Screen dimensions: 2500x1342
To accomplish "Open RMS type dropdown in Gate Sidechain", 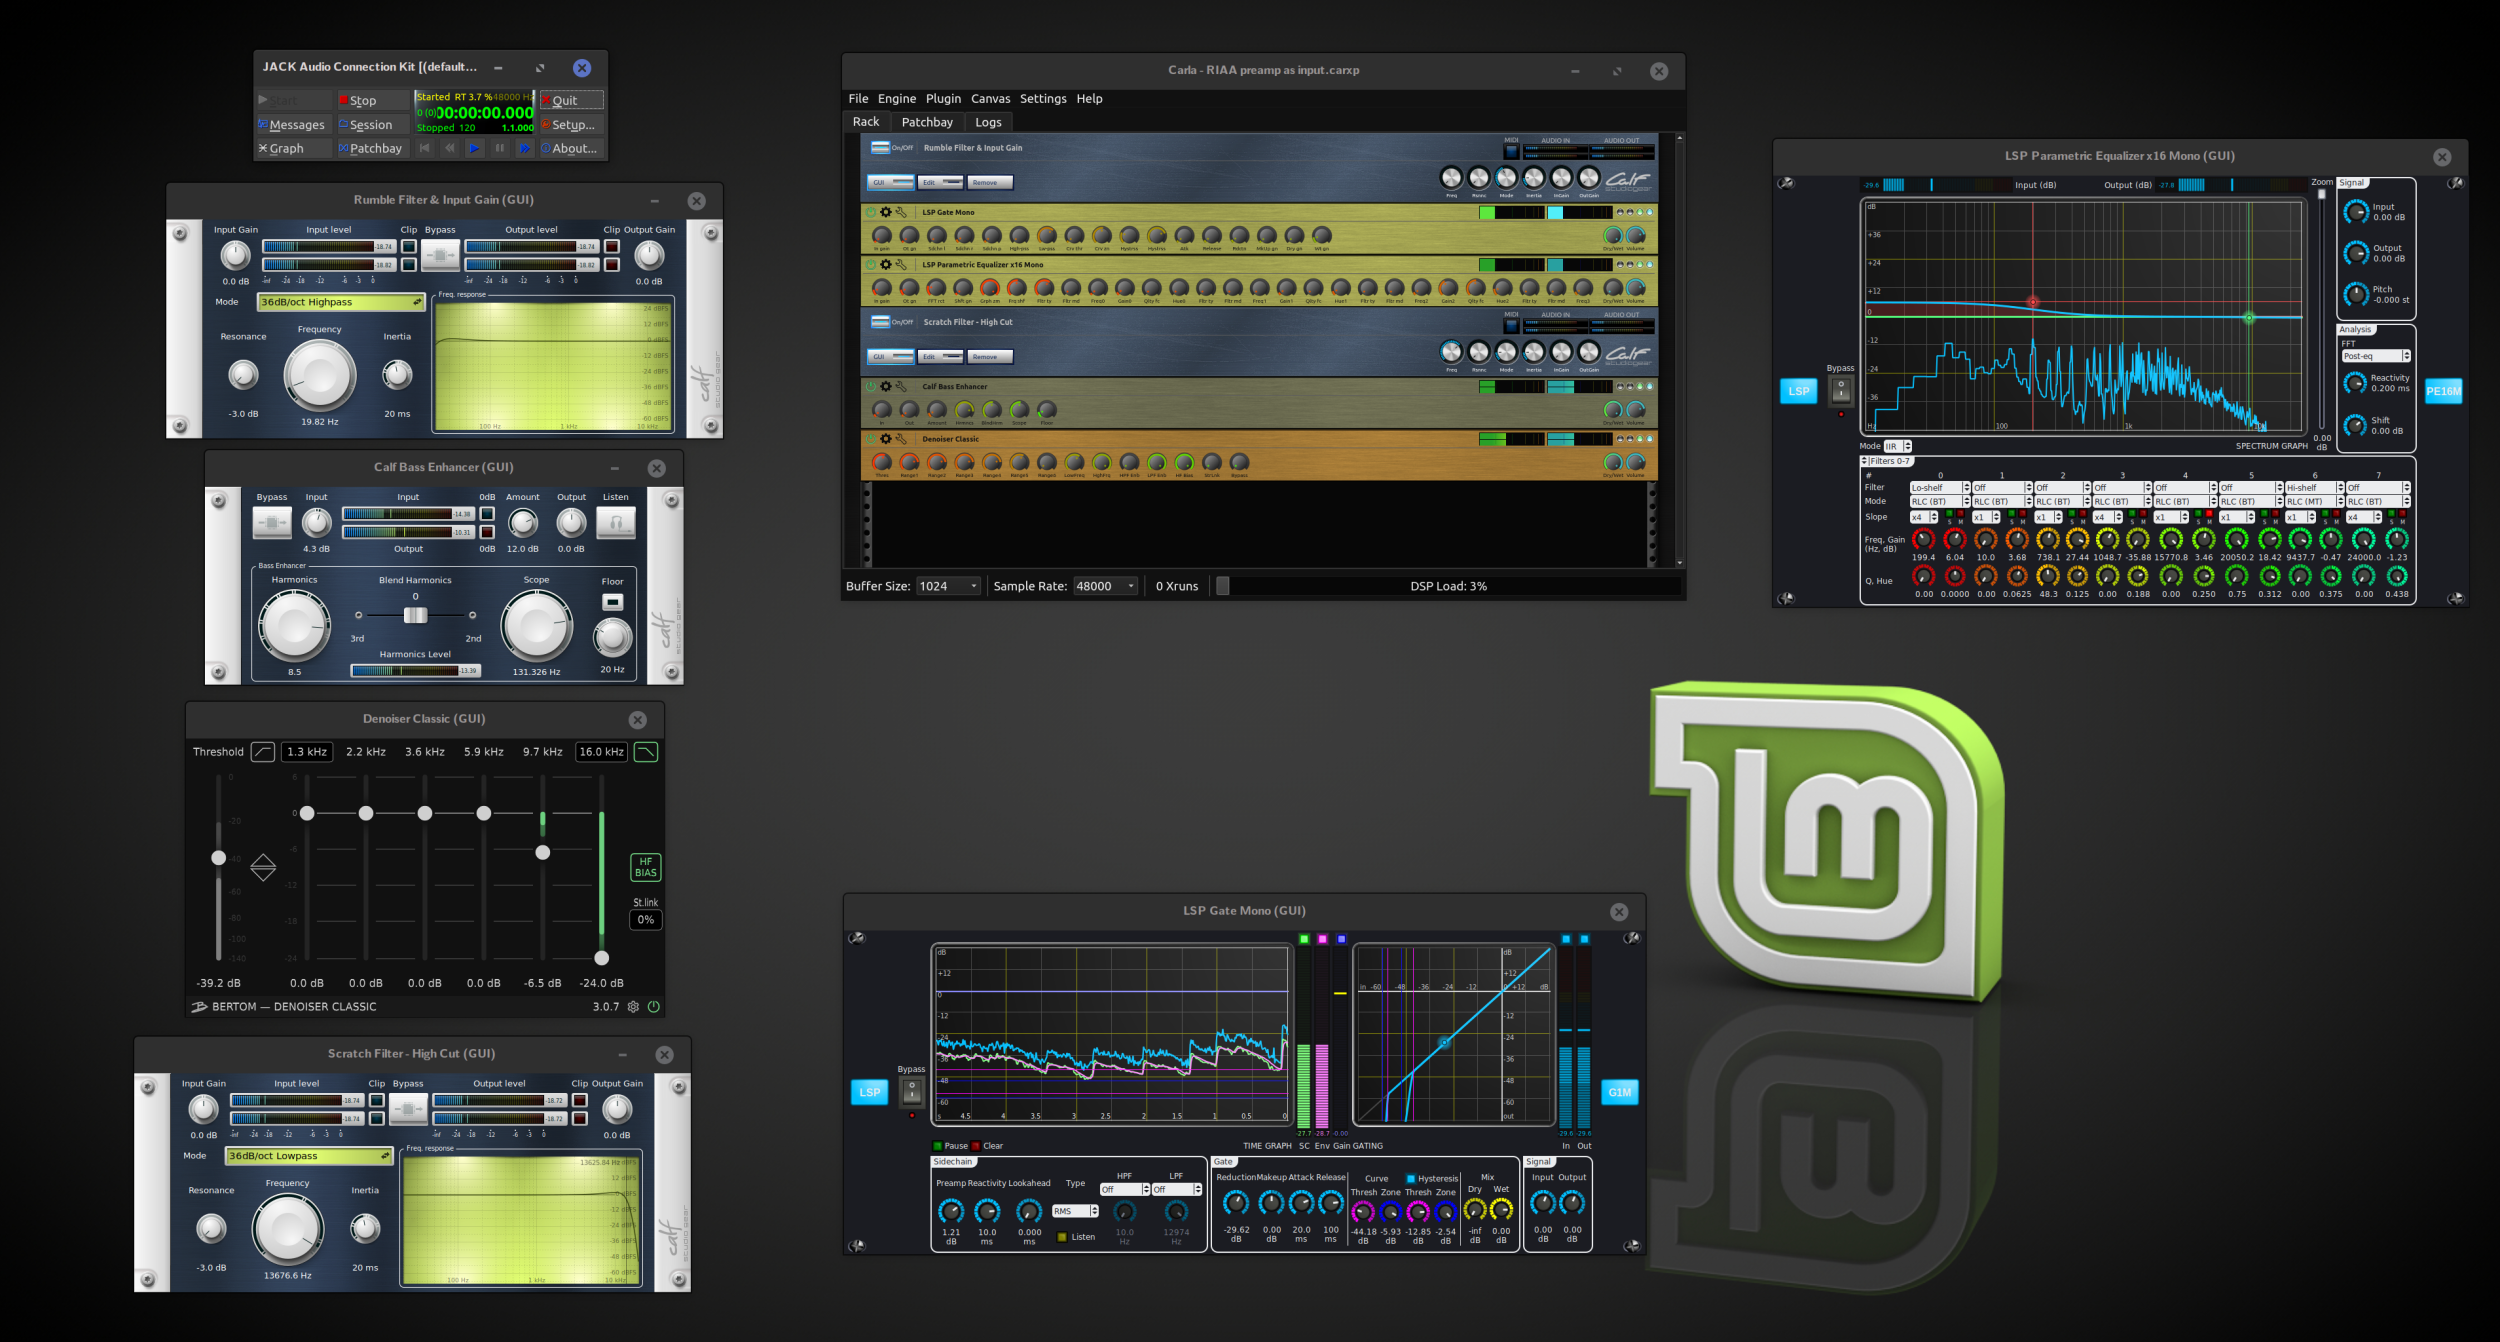I will 1076,1211.
